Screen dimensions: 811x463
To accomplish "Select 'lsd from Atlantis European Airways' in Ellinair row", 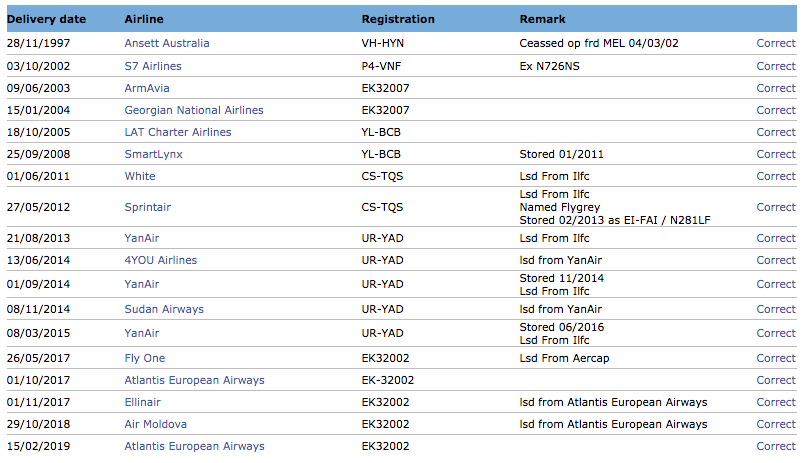I will 613,402.
